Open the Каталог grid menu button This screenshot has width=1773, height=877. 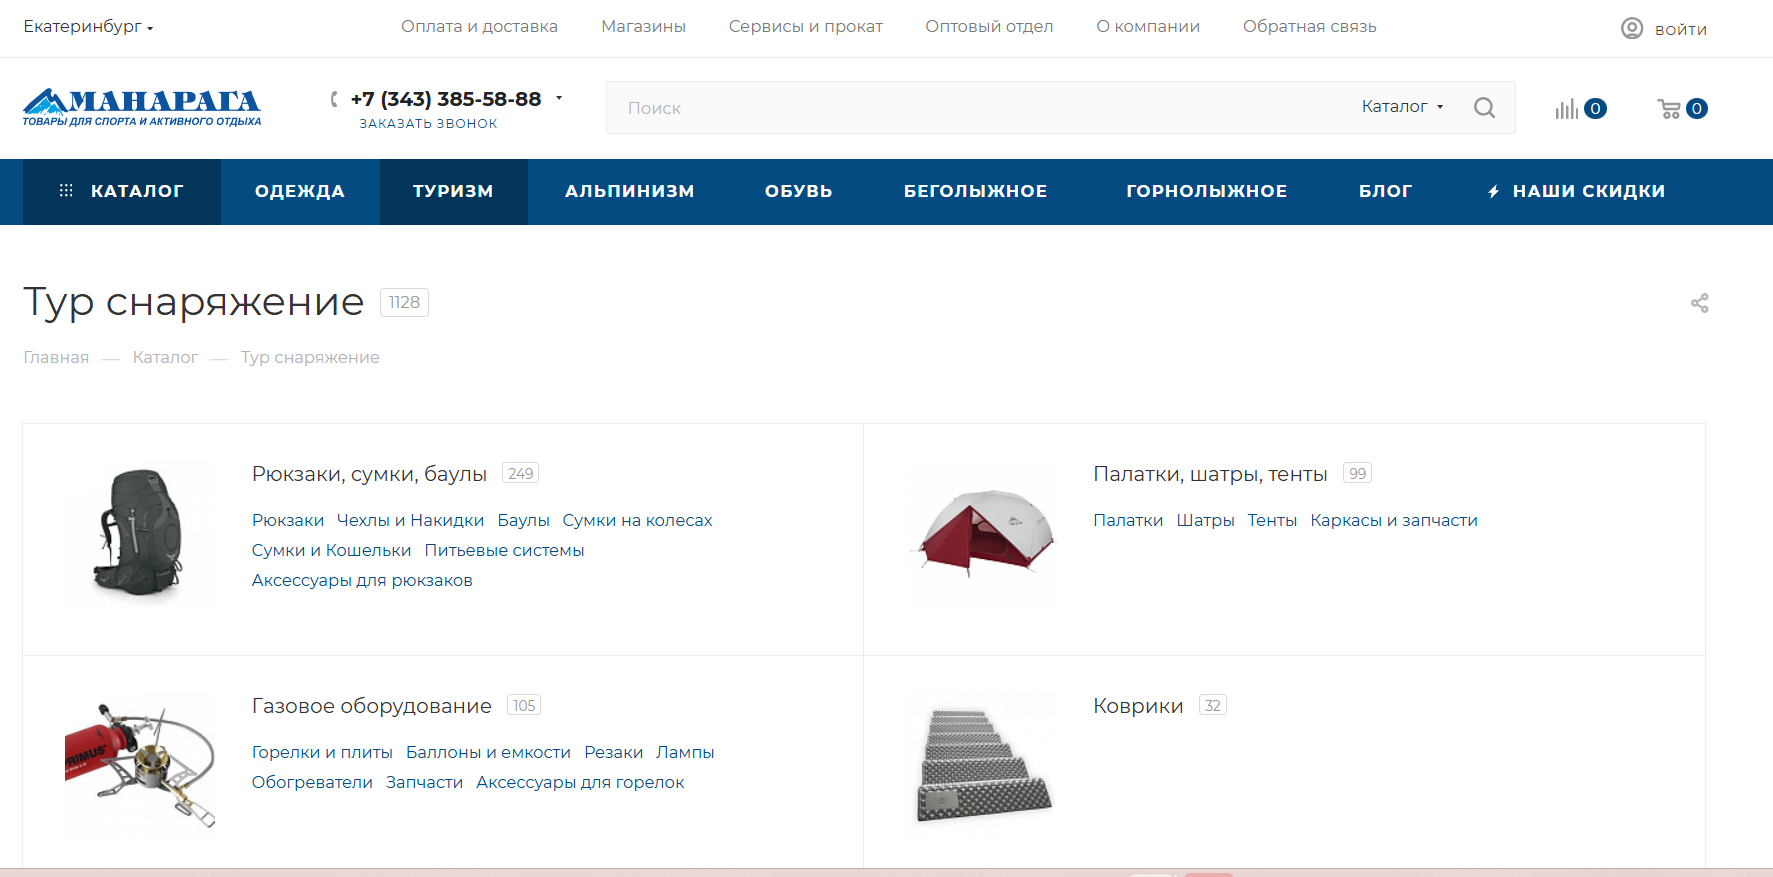[x=122, y=191]
